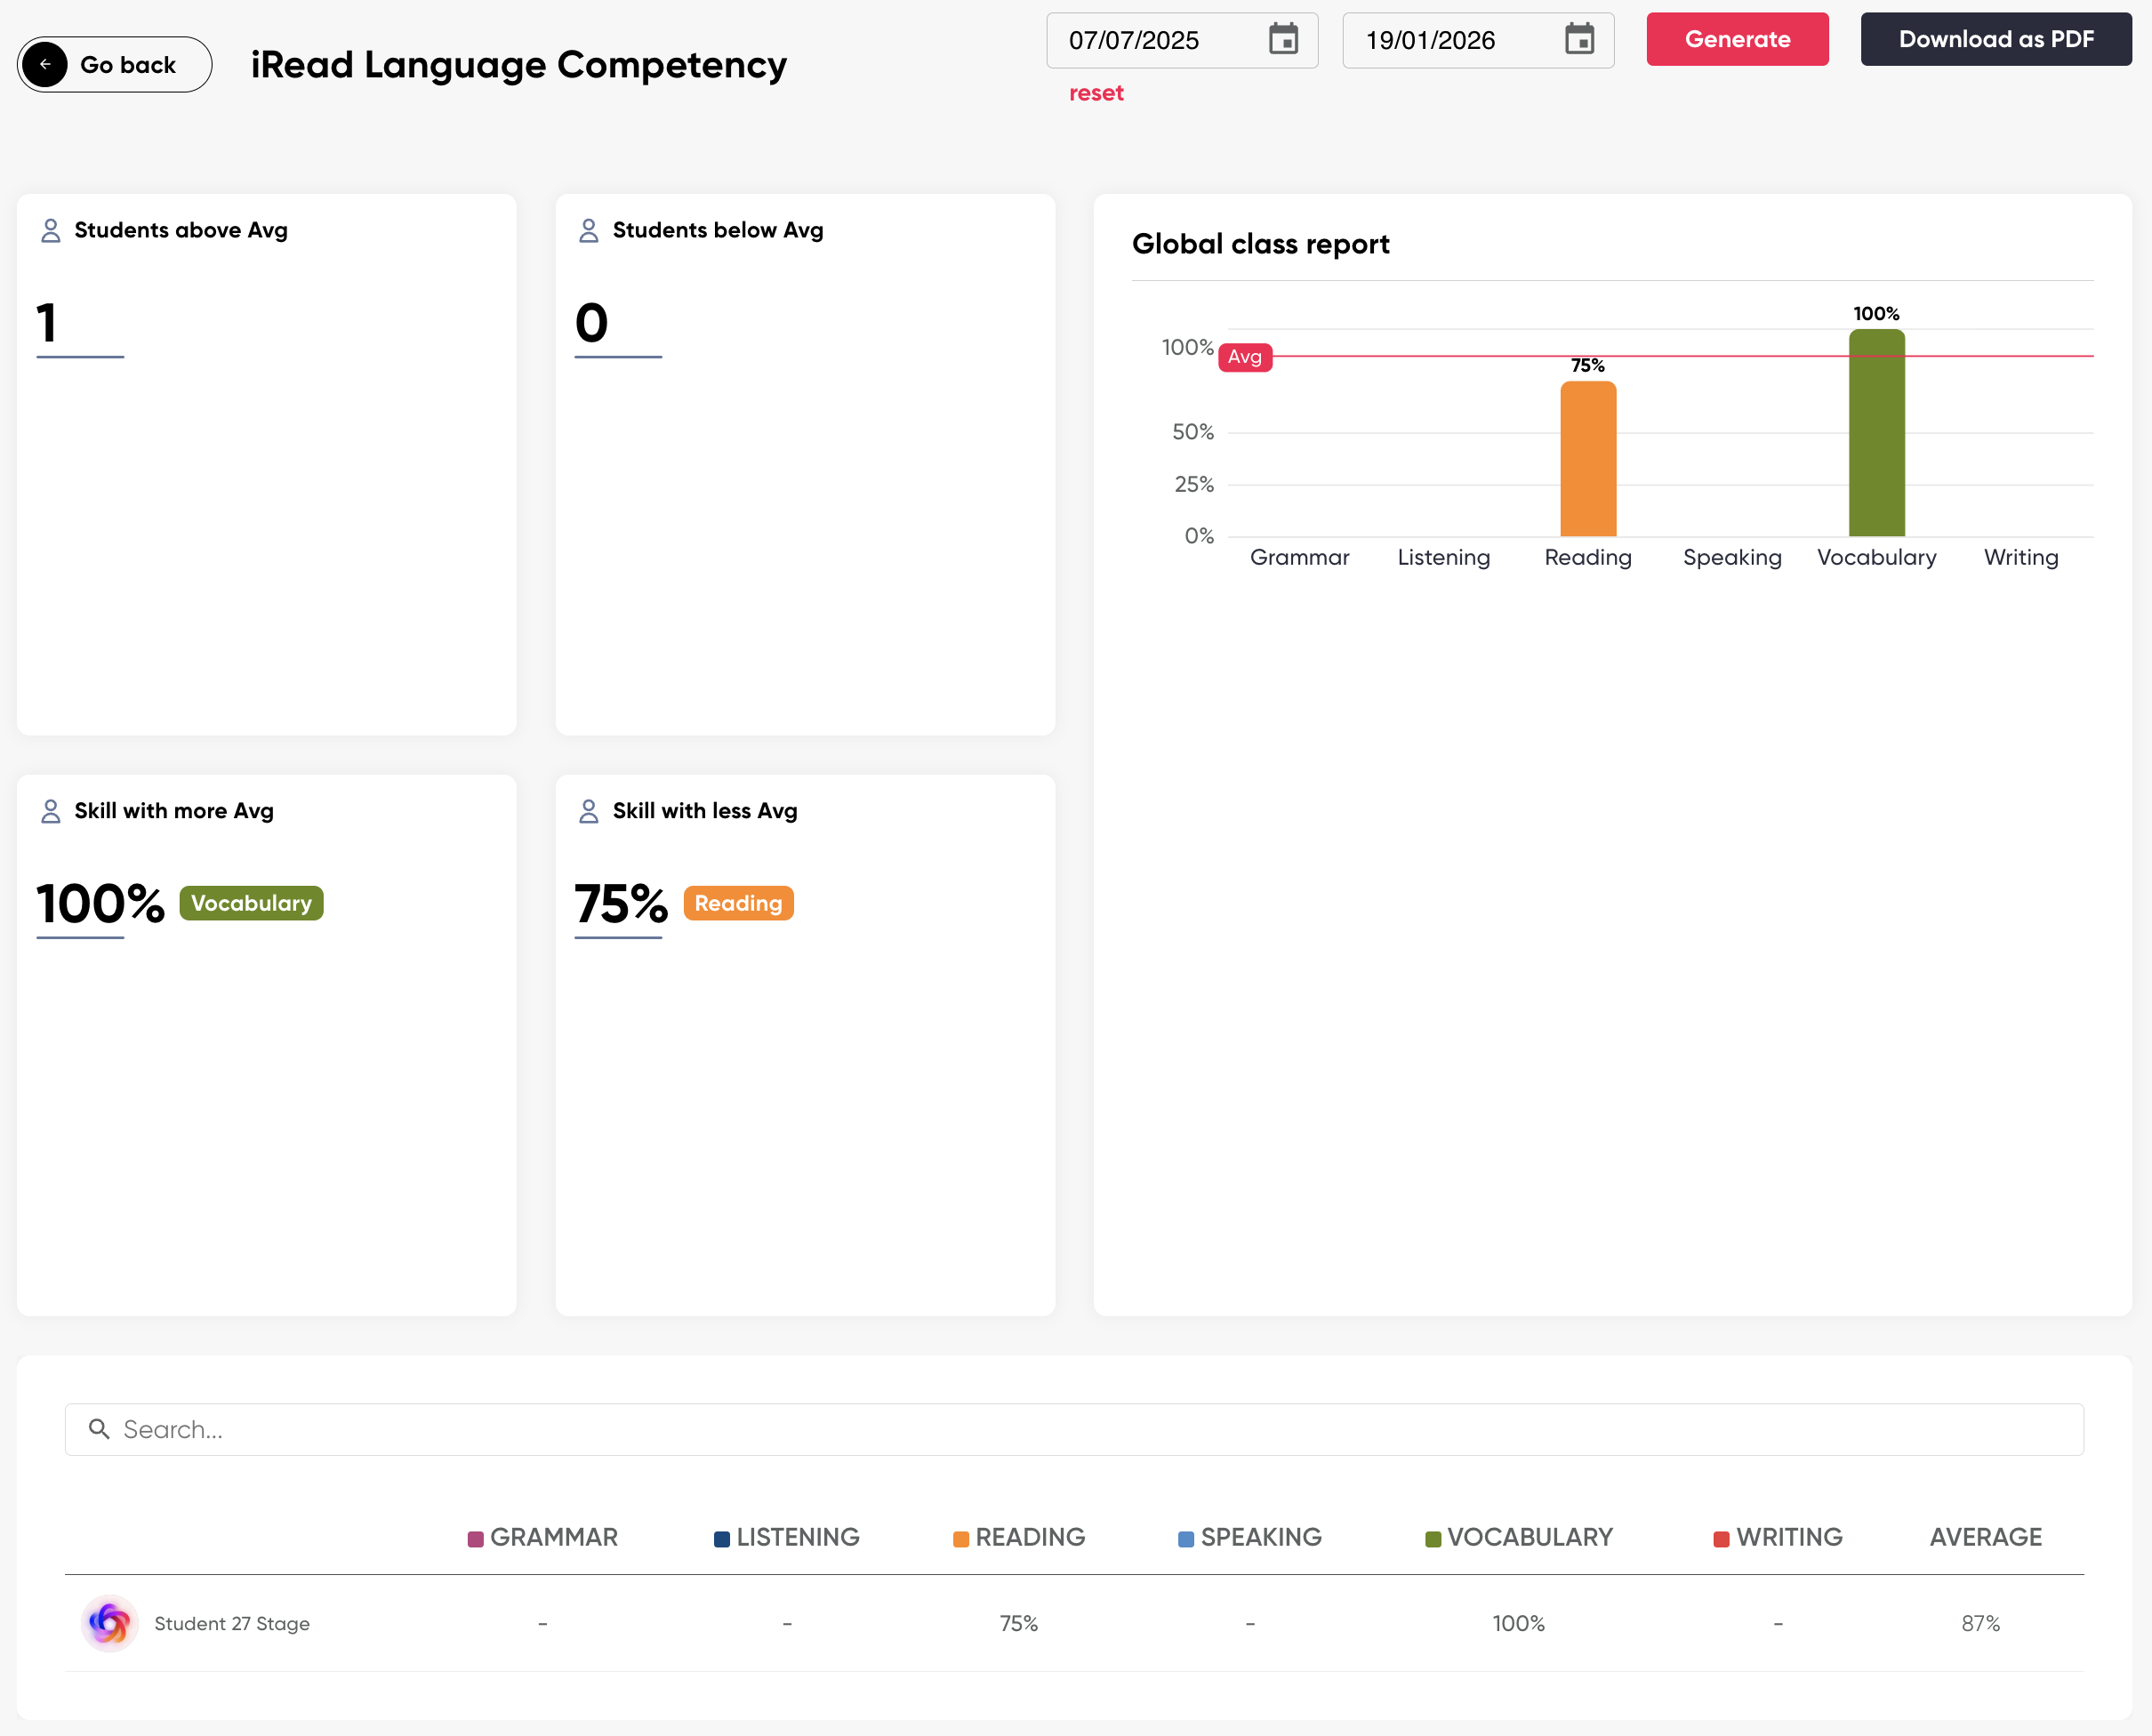This screenshot has height=1736, width=2152.
Task: Click the GRAMMAR column color swatch
Action: tap(476, 1539)
